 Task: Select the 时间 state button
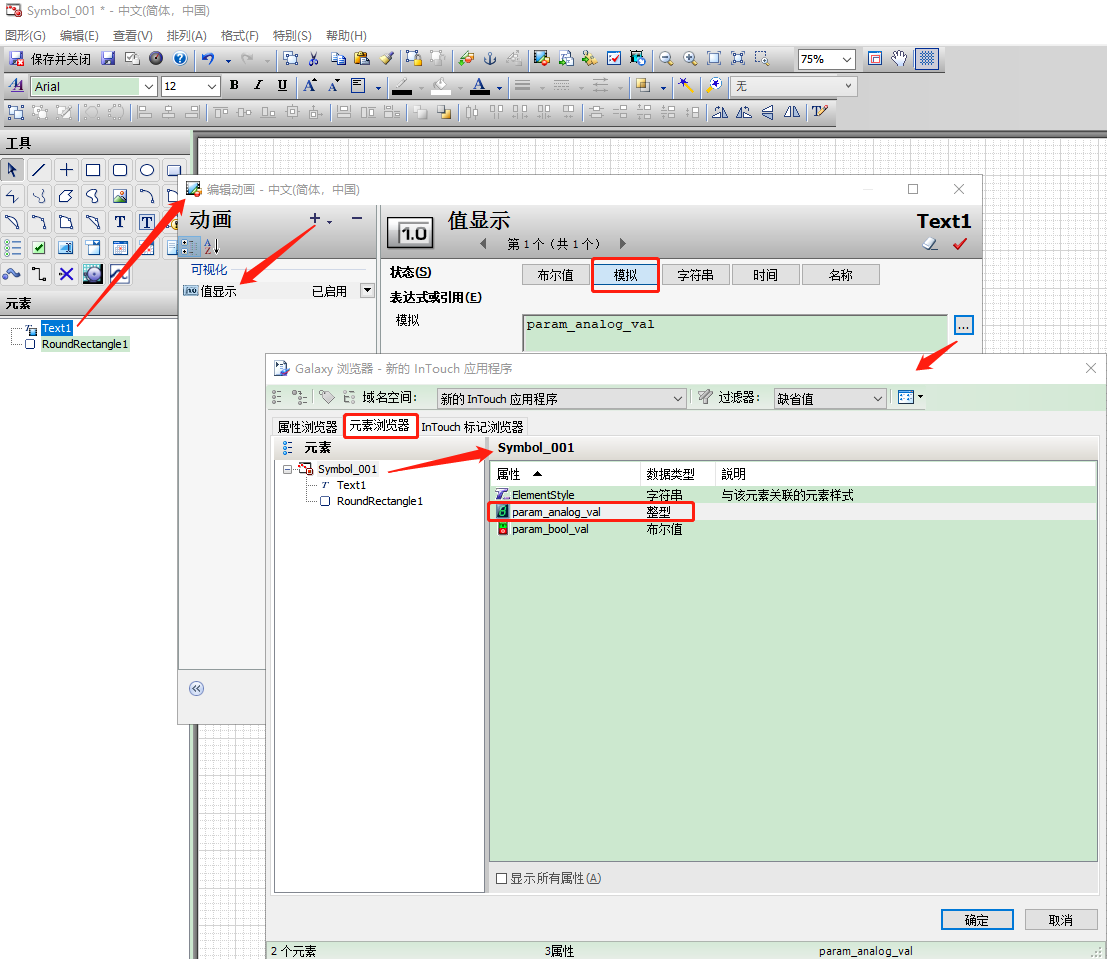pos(765,275)
